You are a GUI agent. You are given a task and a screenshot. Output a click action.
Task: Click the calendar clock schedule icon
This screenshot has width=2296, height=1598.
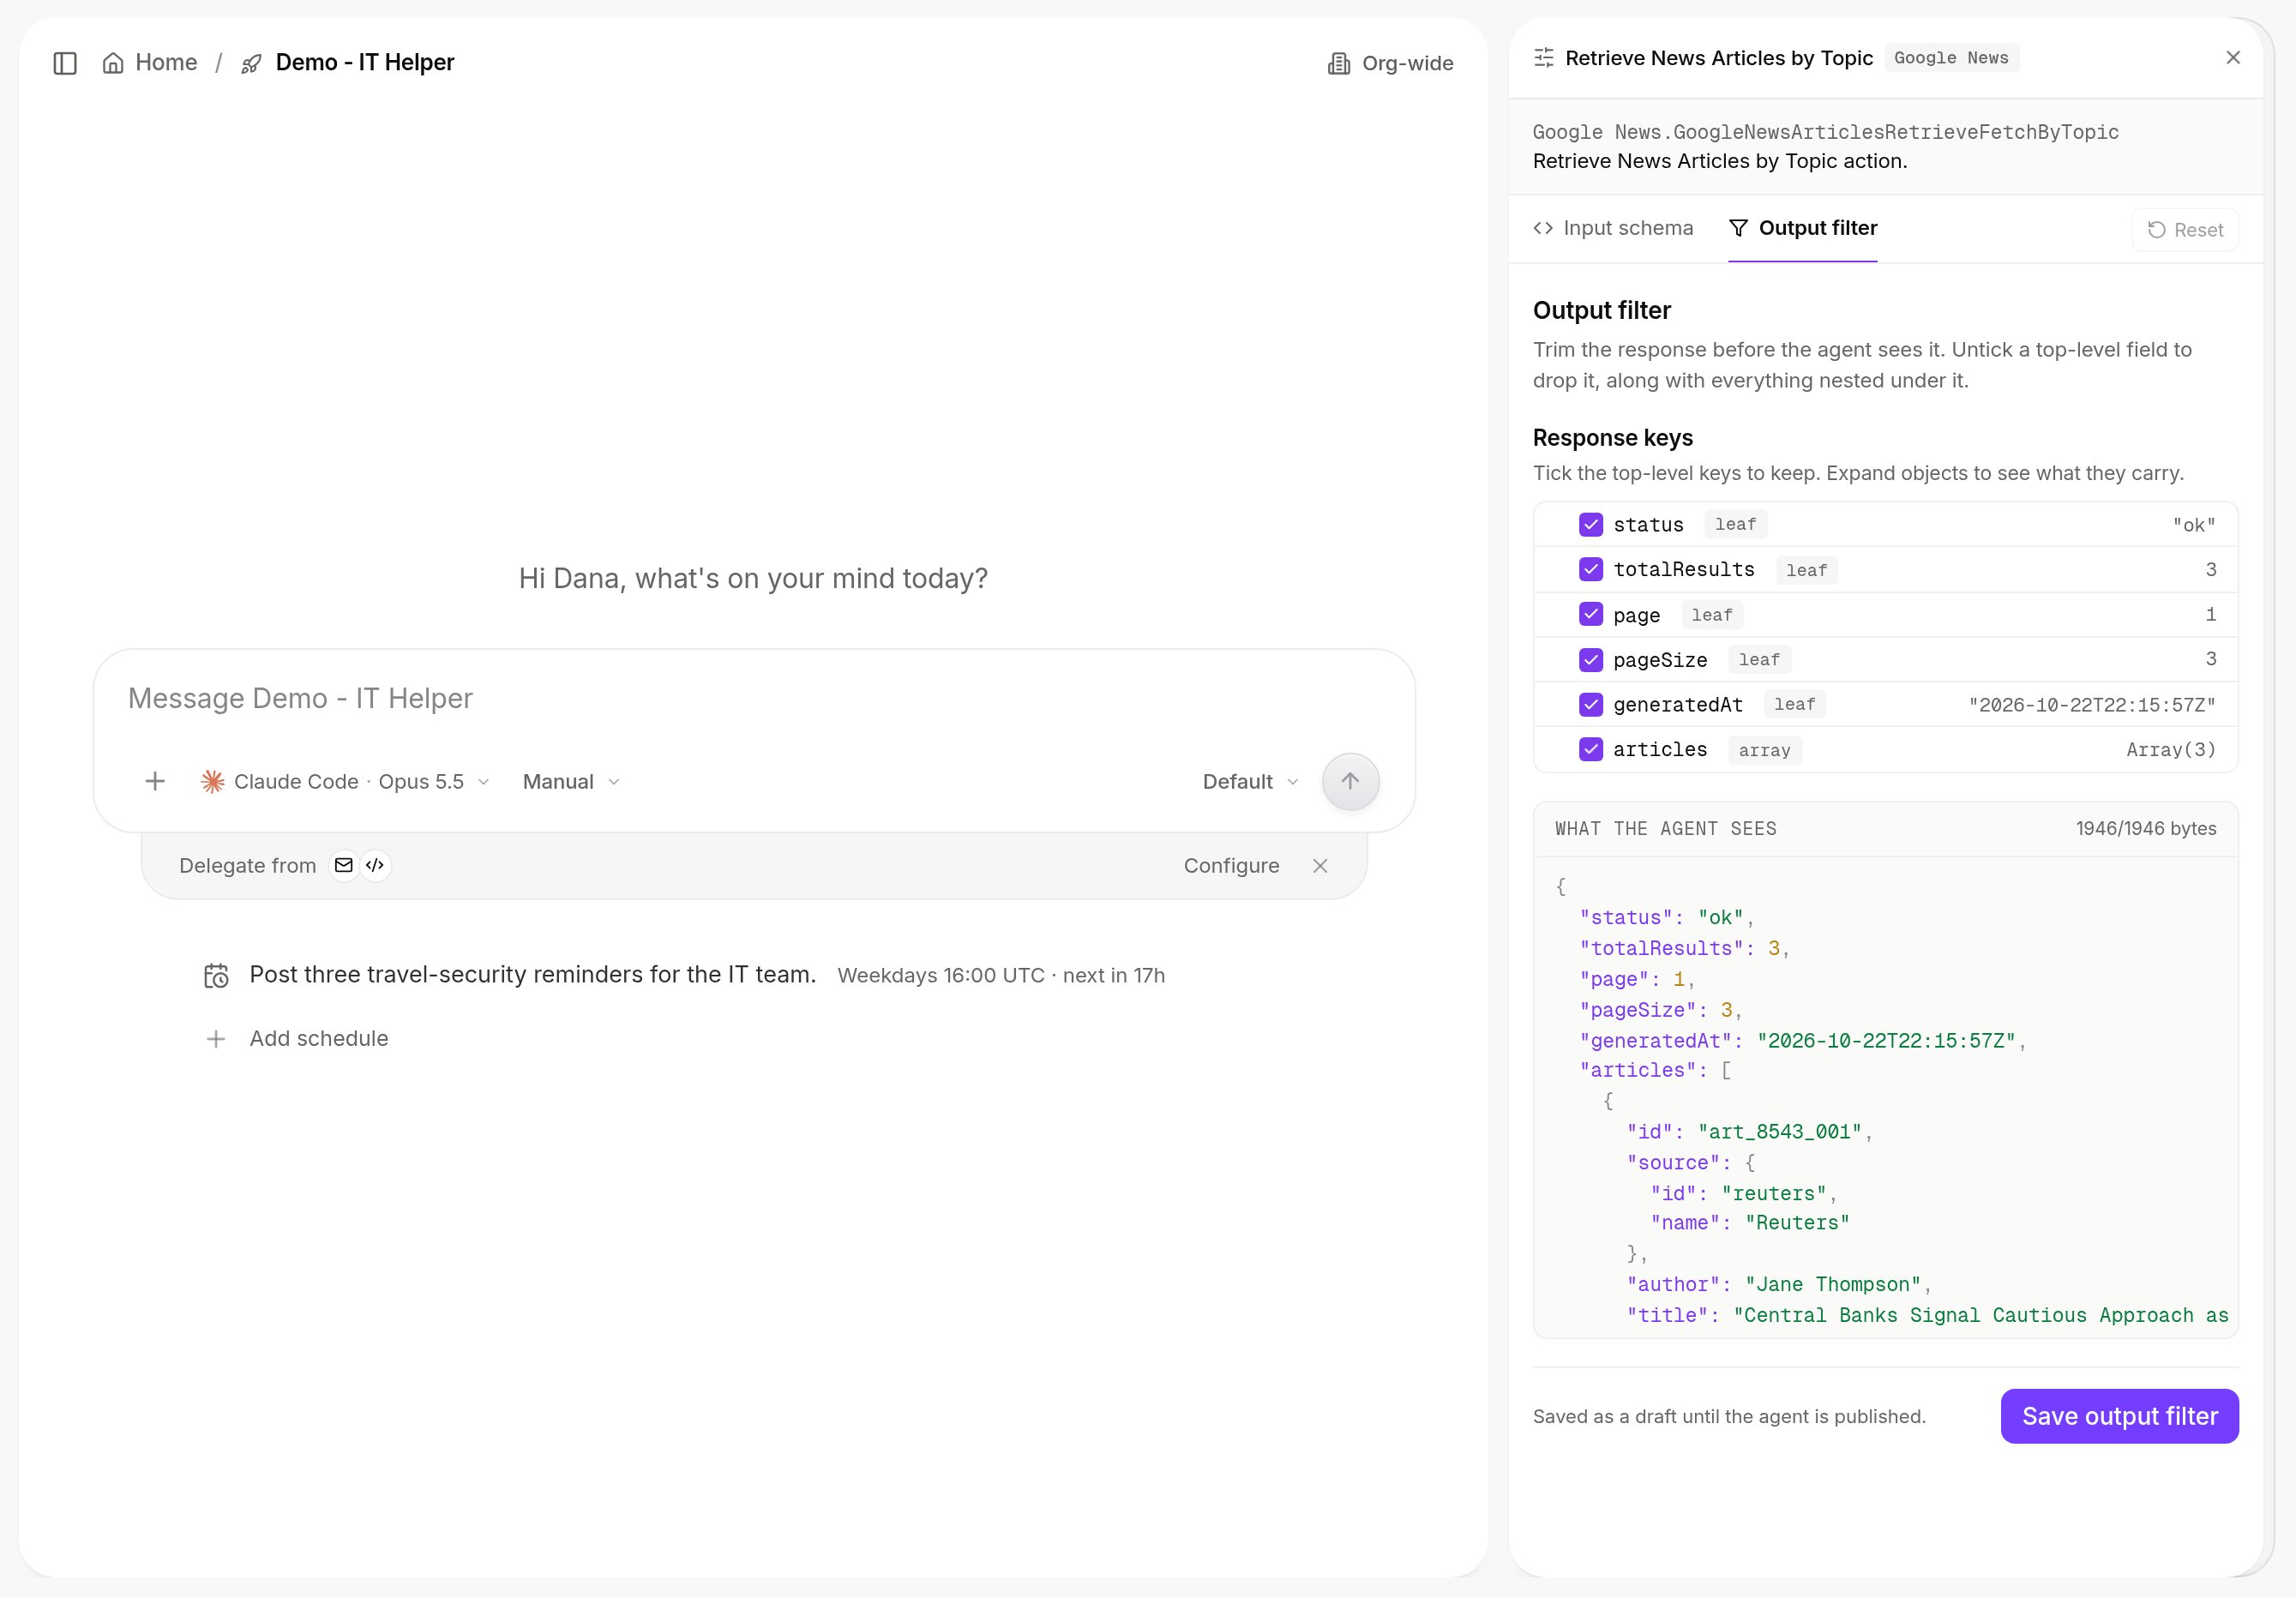click(216, 976)
